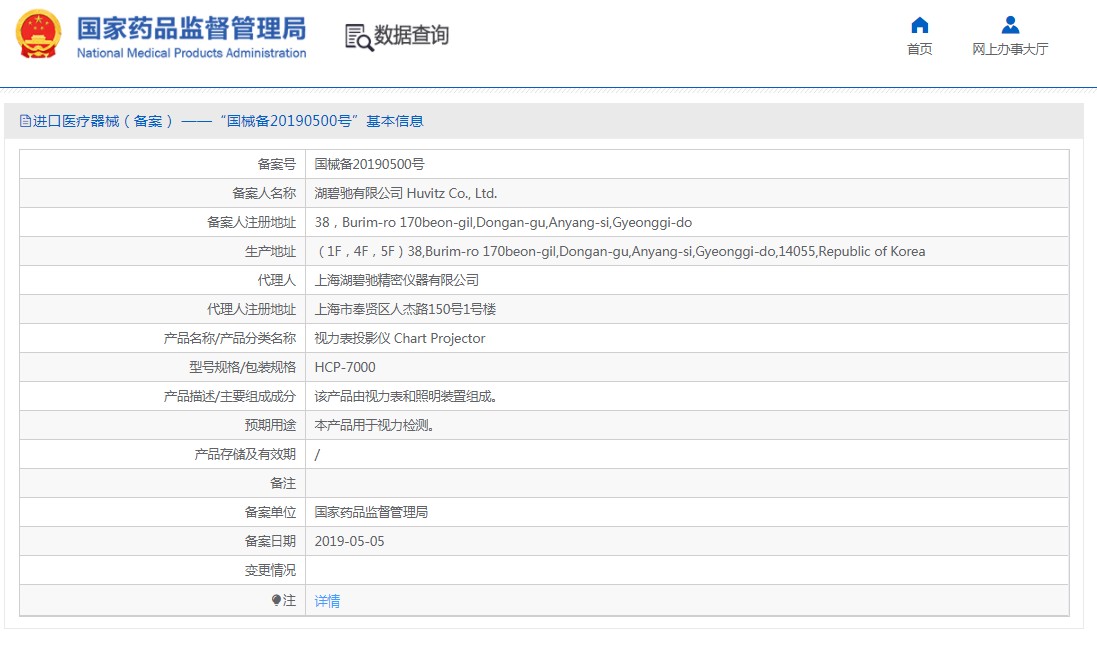Click the 产品存储及有效期 label
Image resolution: width=1097 pixels, height=646 pixels.
pos(245,454)
